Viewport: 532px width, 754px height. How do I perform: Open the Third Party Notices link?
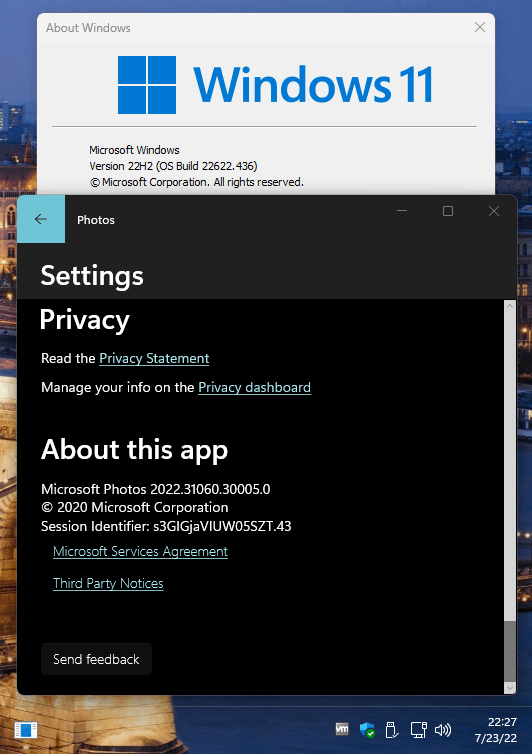tap(108, 583)
